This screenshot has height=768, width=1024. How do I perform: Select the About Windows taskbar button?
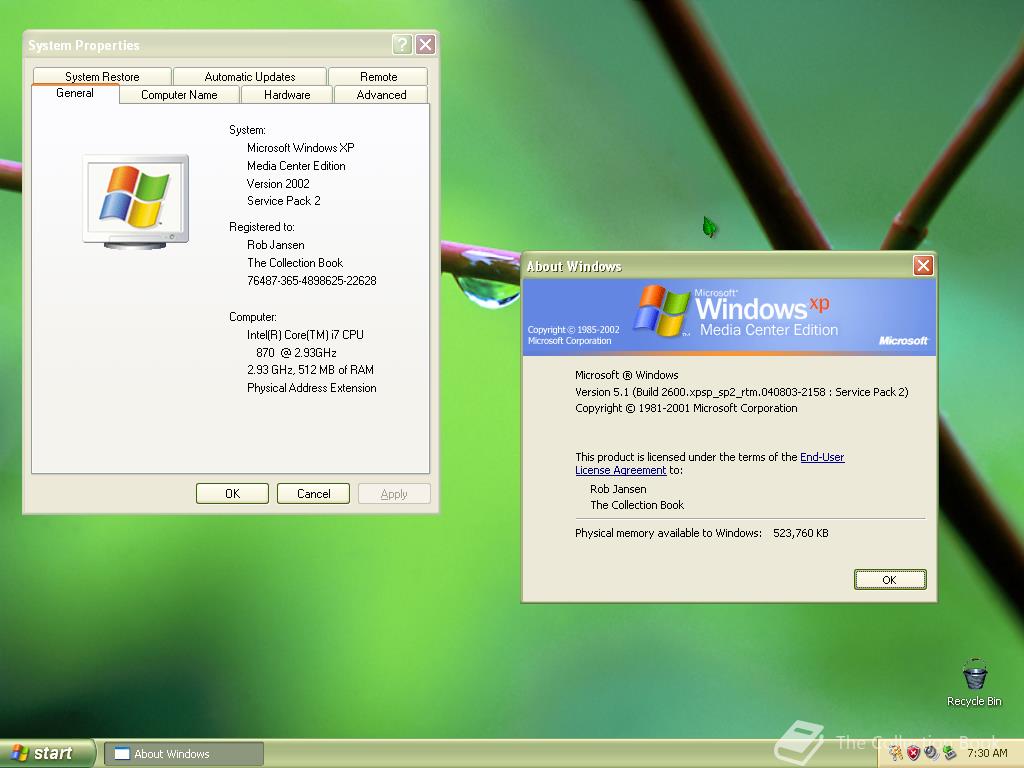click(184, 754)
